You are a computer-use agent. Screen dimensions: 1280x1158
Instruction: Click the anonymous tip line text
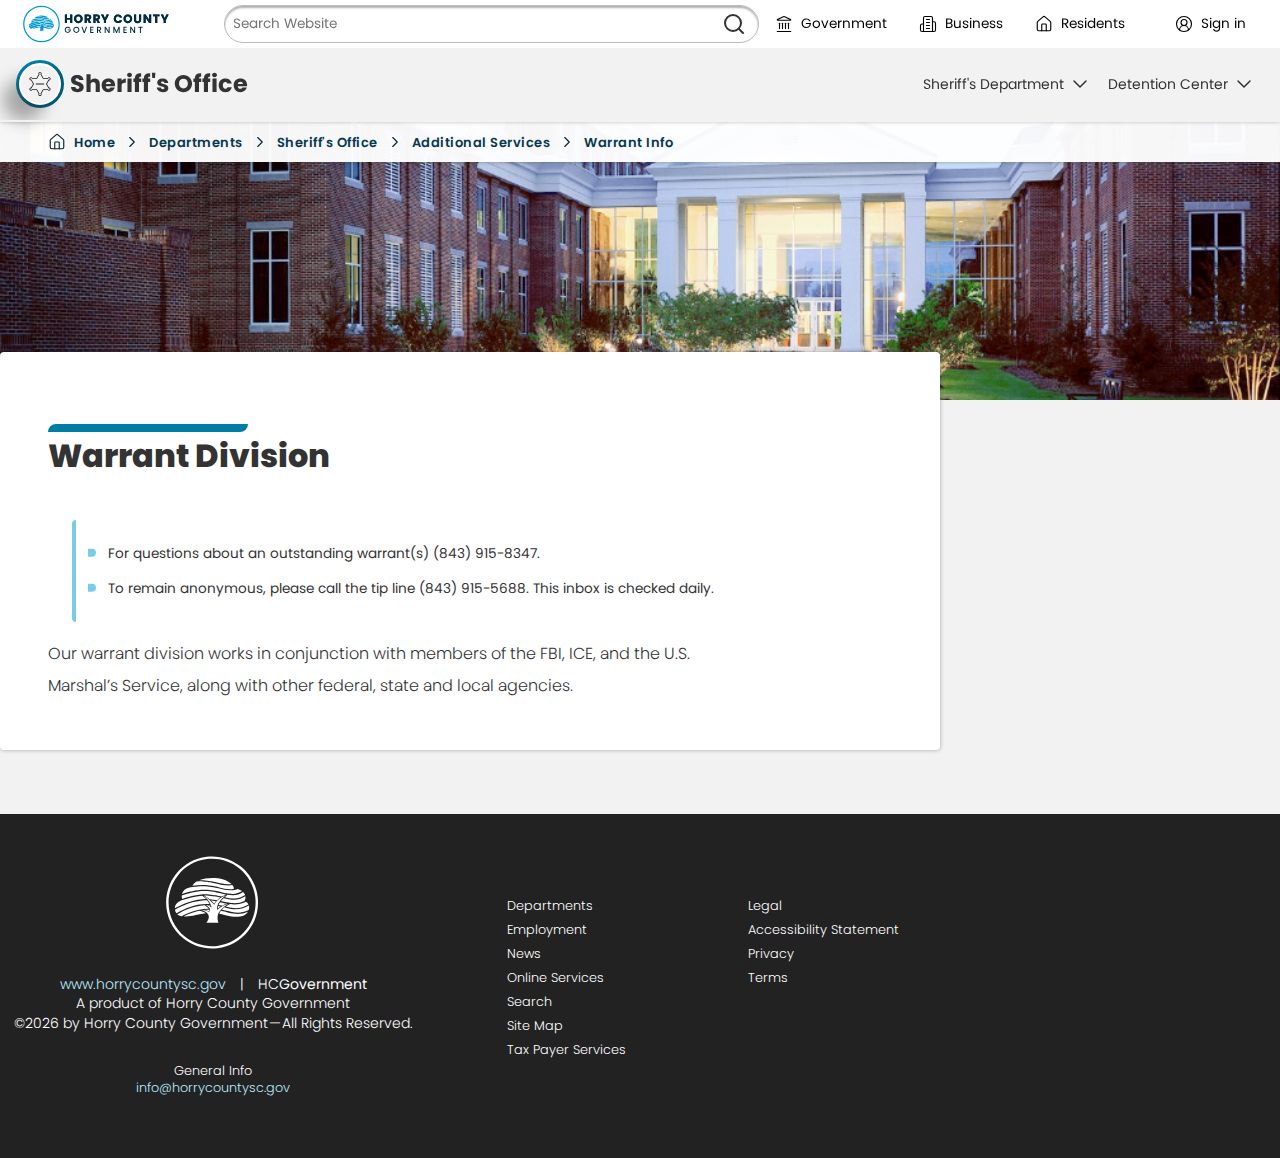click(x=411, y=588)
